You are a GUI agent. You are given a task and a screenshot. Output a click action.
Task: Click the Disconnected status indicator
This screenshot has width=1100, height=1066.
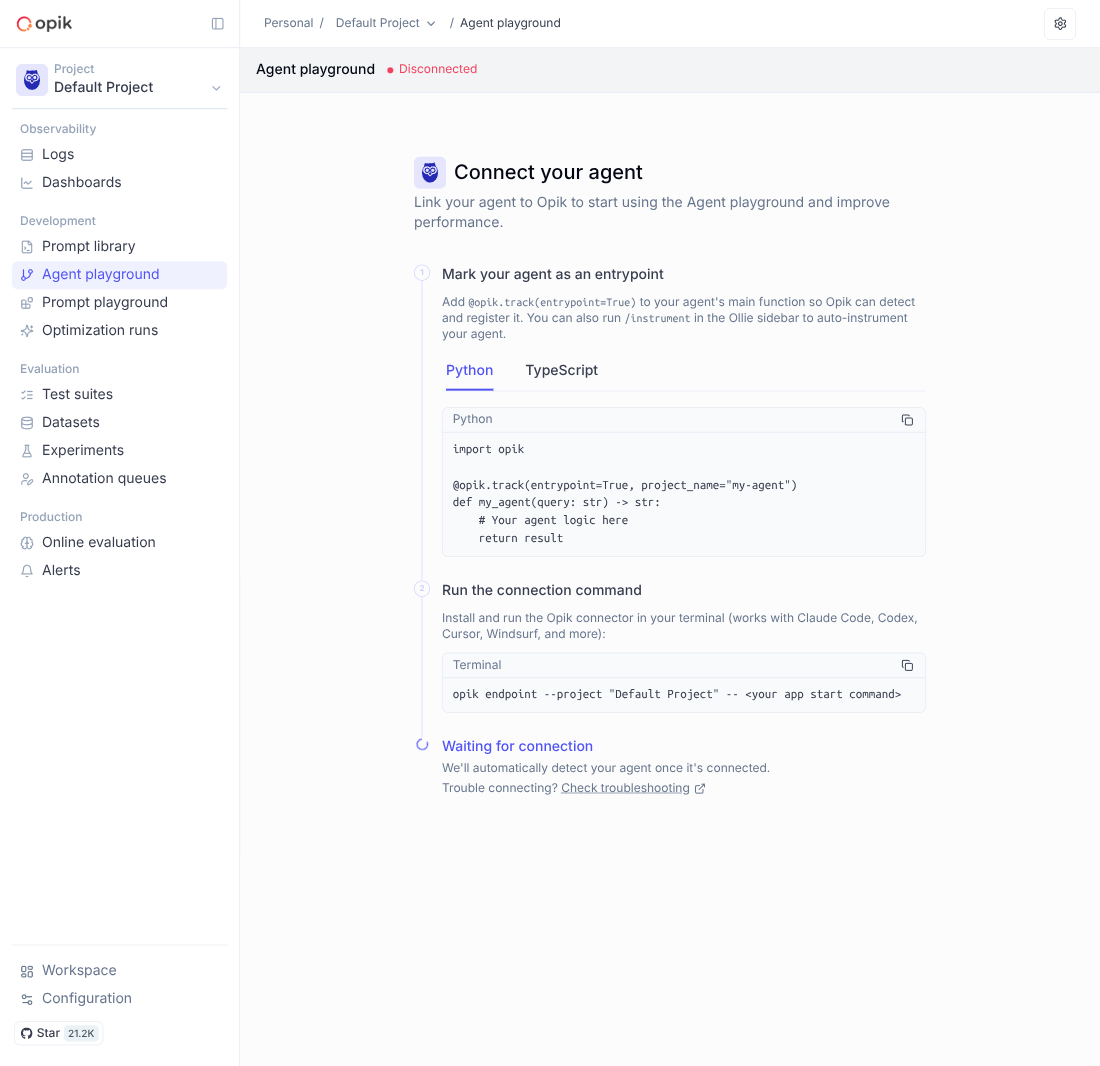(x=432, y=69)
